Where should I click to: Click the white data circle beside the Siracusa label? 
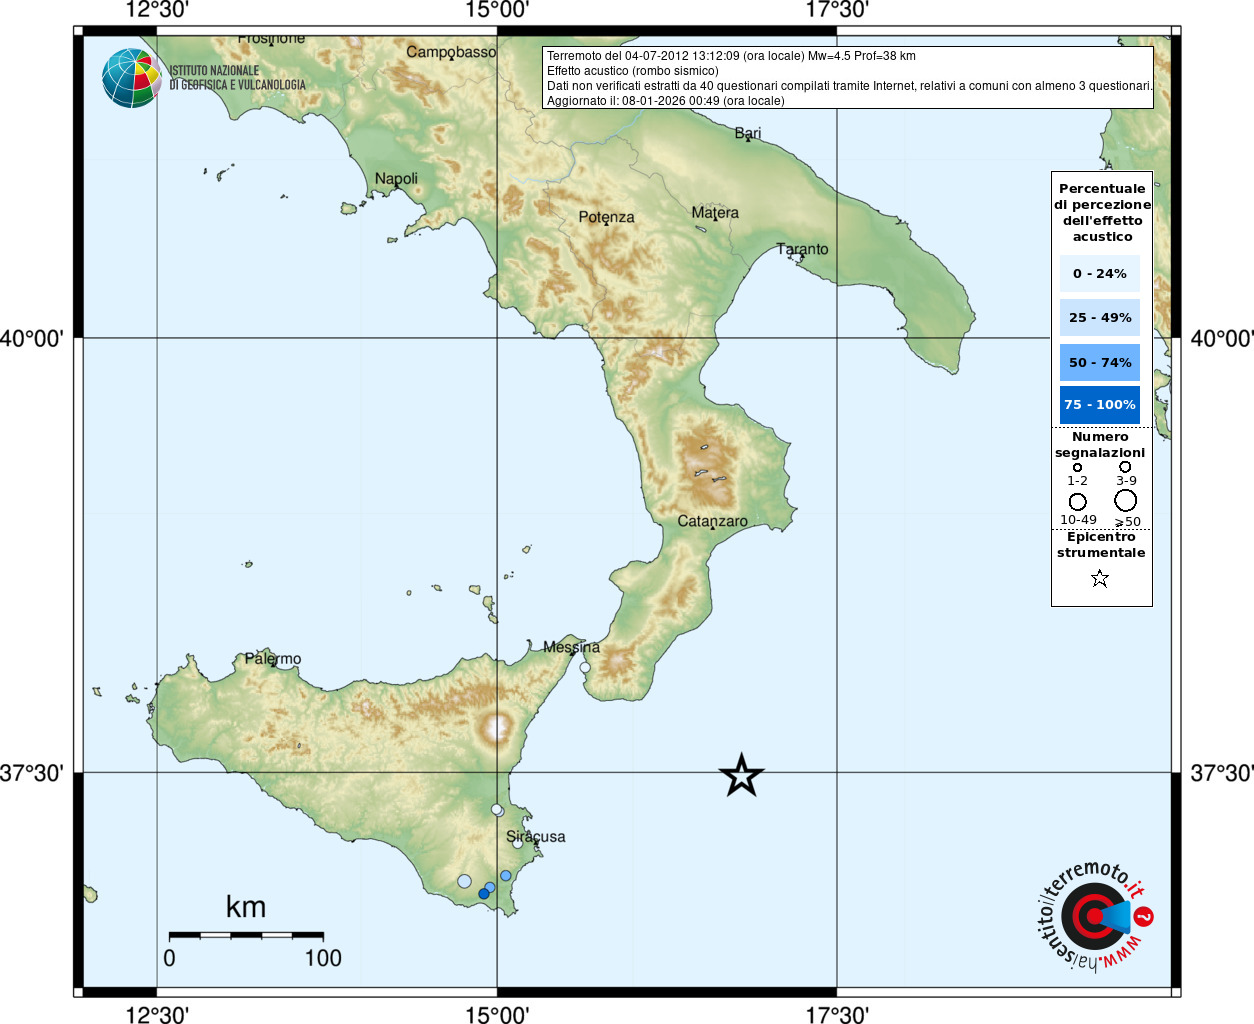(517, 843)
